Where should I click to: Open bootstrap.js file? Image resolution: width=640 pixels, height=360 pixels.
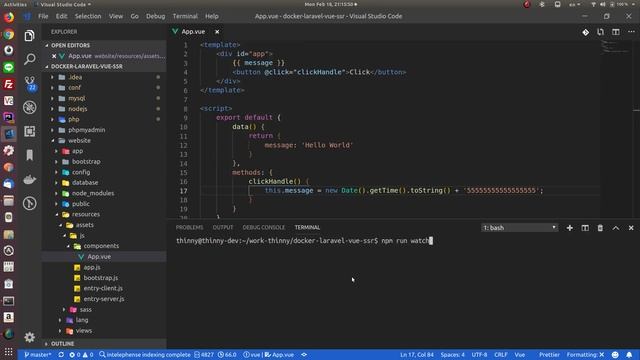click(100, 278)
